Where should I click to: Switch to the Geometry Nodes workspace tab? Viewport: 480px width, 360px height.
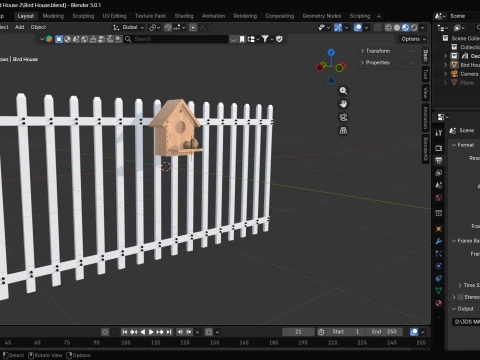(x=322, y=16)
